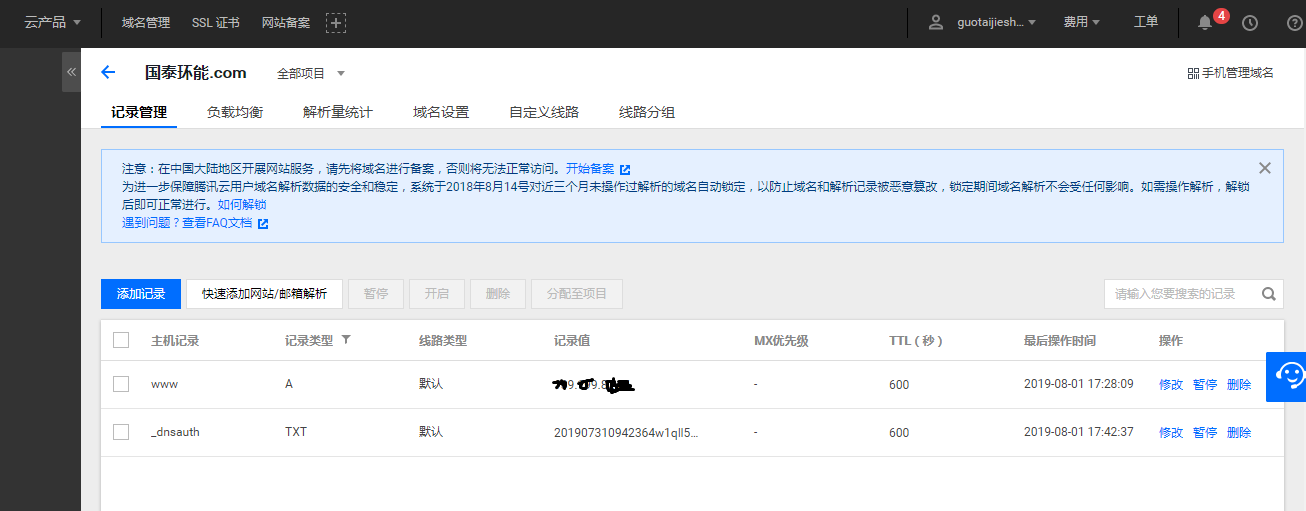Check the www record checkbox
1306x511 pixels.
[x=121, y=384]
